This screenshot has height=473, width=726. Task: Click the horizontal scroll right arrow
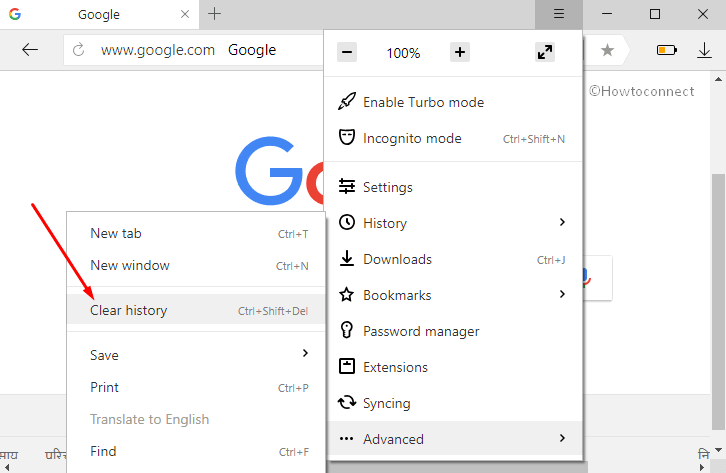(702, 467)
